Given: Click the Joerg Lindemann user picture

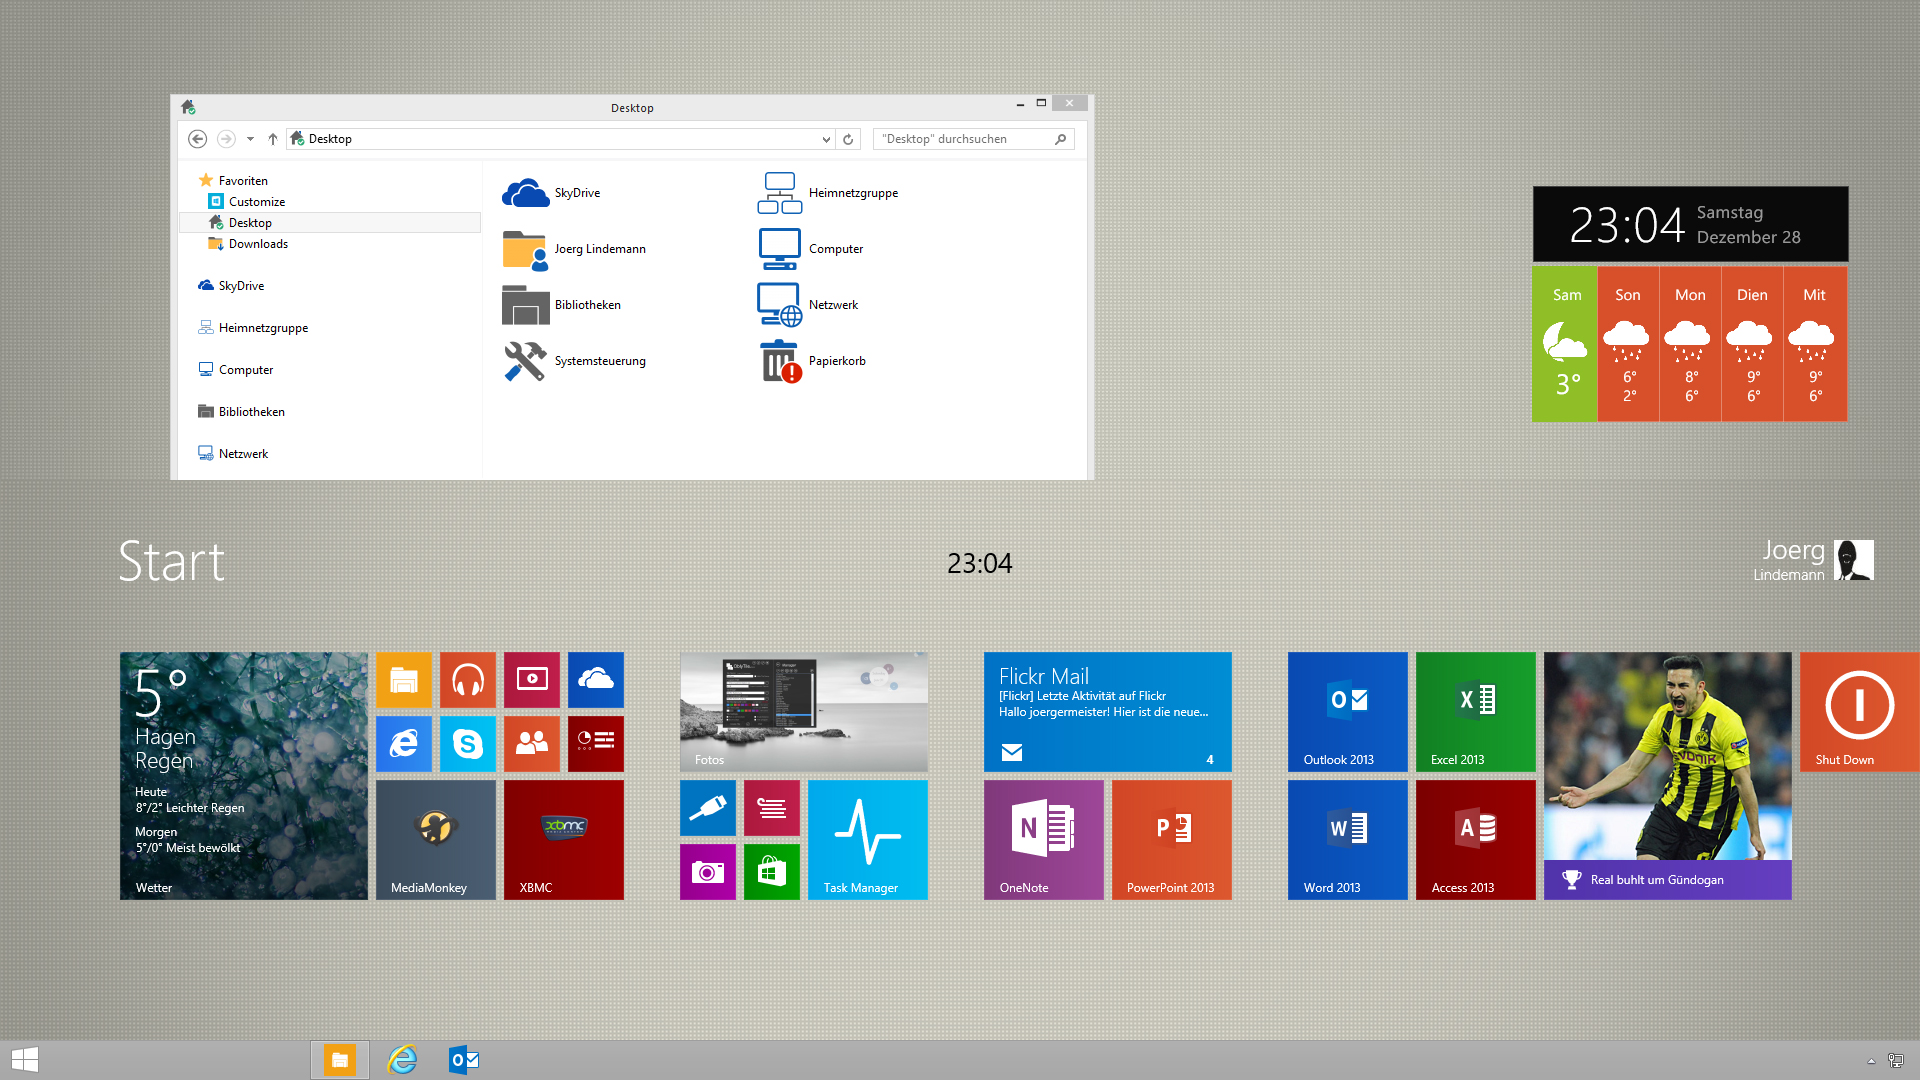Looking at the screenshot, I should 1854,560.
